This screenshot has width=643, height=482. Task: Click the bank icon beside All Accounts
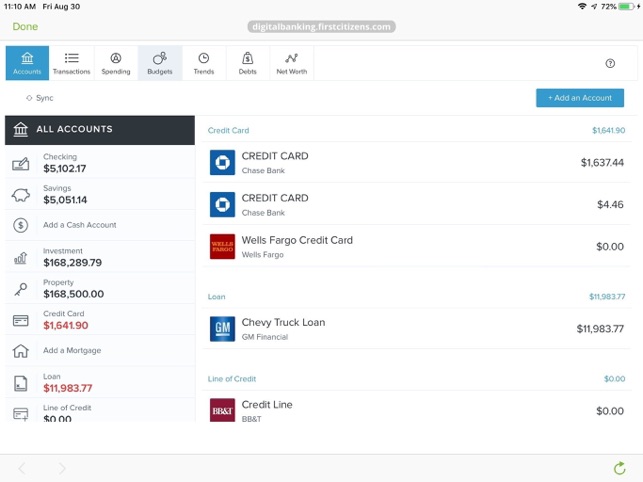21,129
